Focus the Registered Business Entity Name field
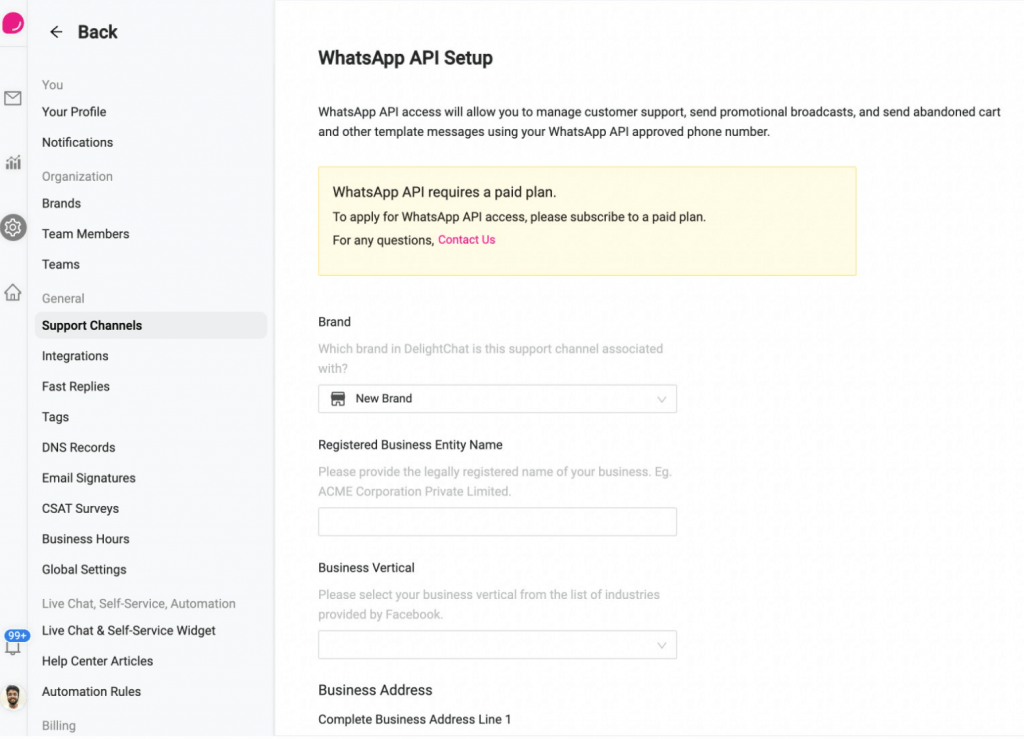 coord(497,522)
